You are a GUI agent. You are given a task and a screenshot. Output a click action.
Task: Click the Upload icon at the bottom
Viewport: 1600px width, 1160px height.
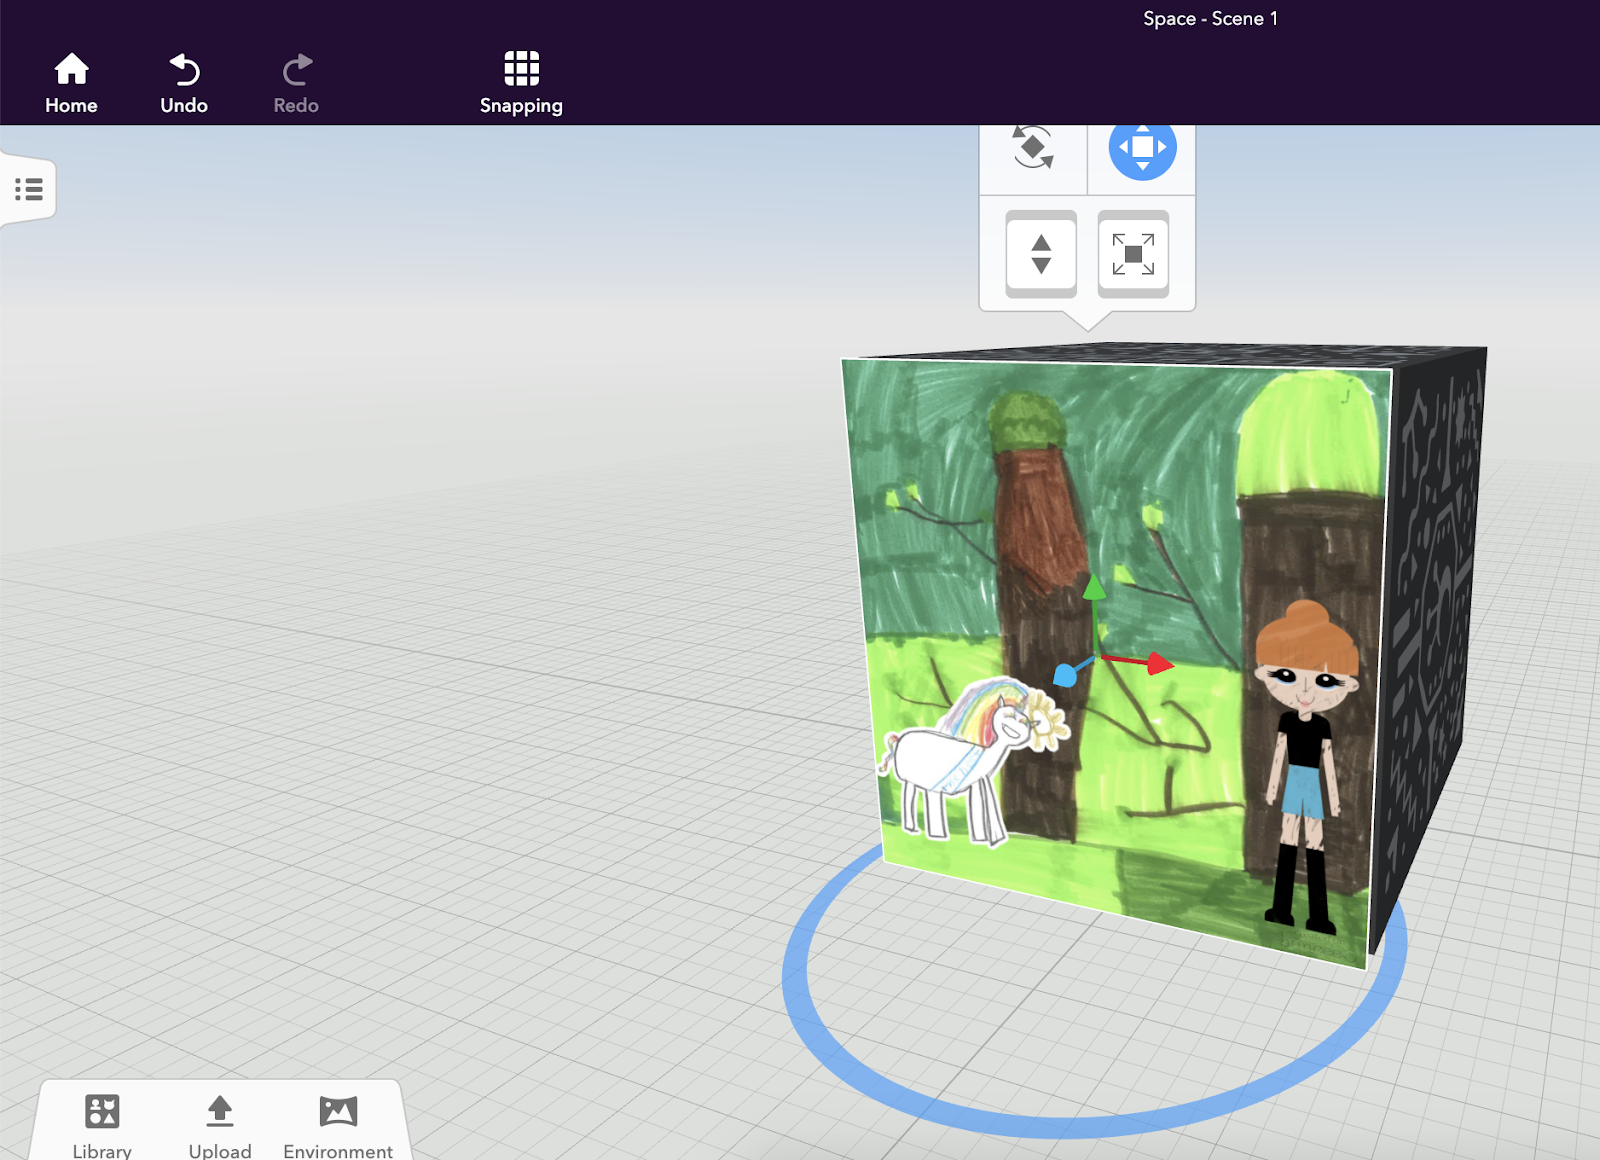click(219, 1112)
